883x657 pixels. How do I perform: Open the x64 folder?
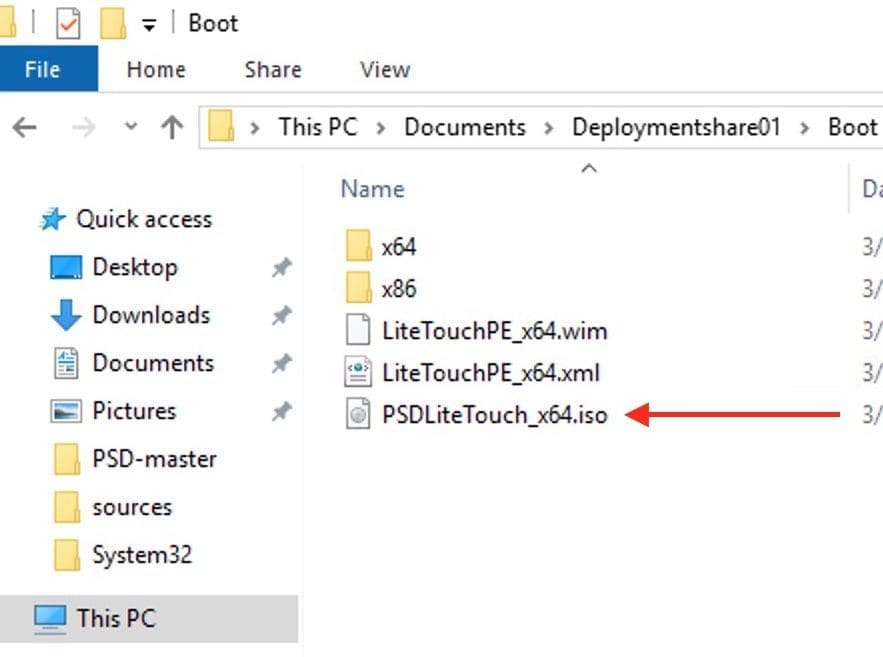click(x=398, y=246)
